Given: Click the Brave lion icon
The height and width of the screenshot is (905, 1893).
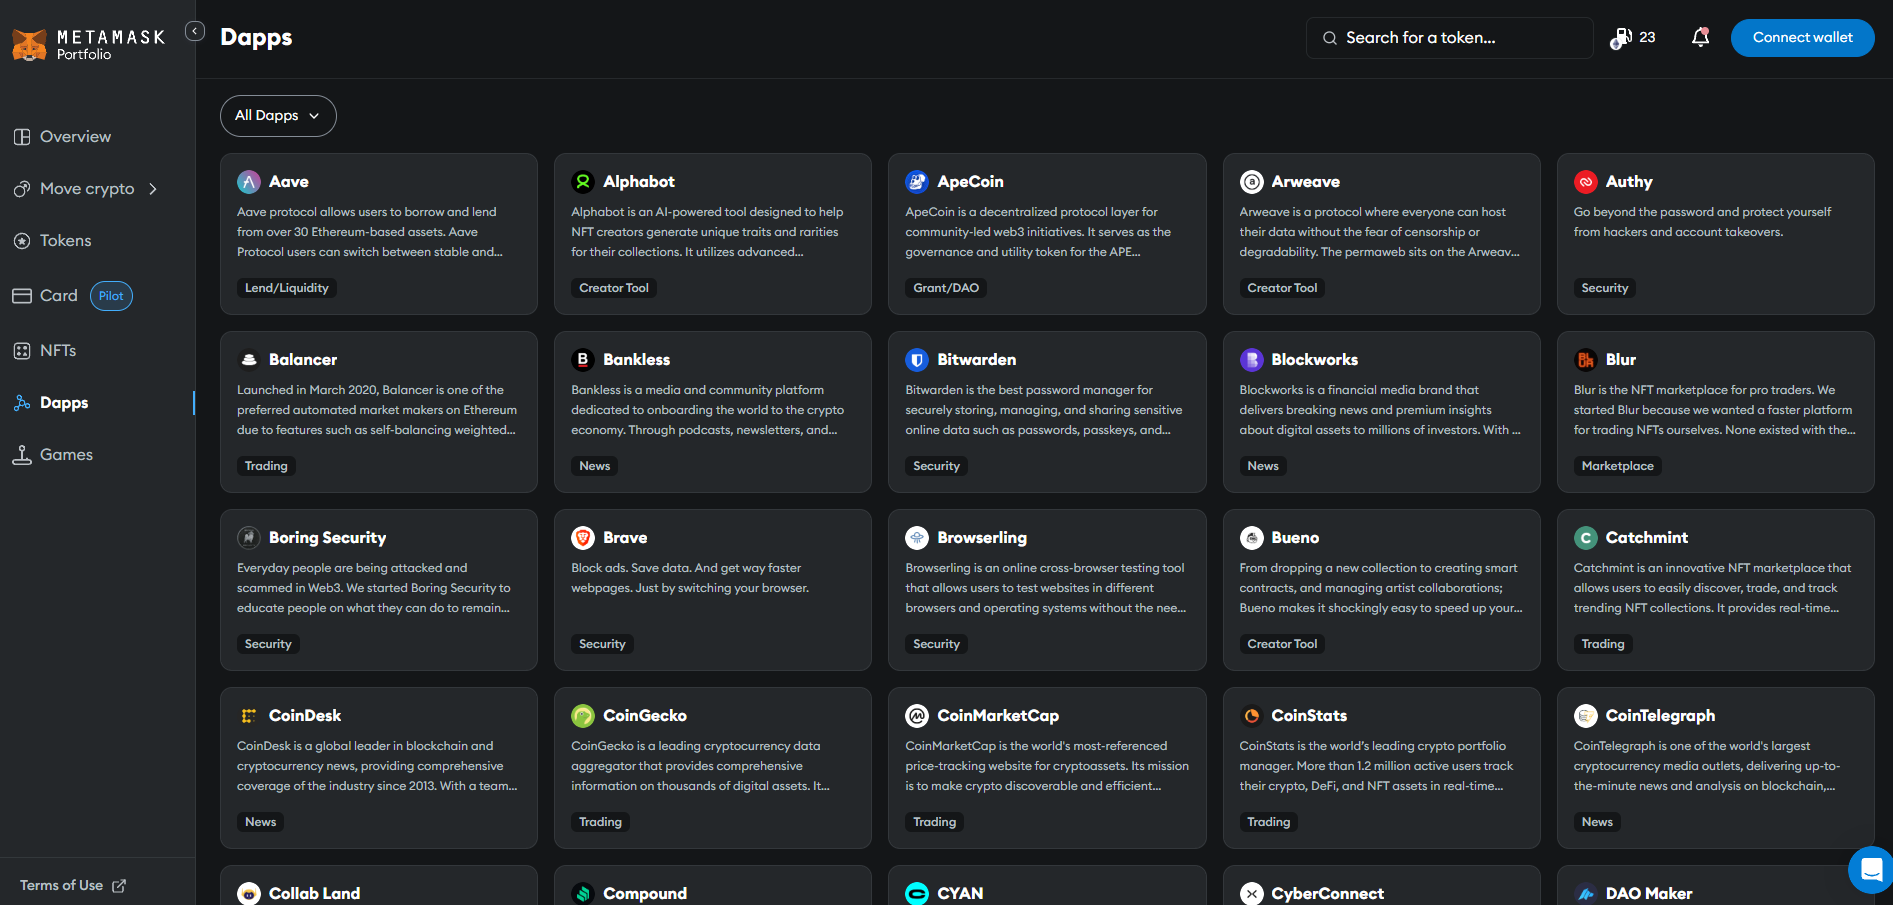Looking at the screenshot, I should (x=583, y=537).
